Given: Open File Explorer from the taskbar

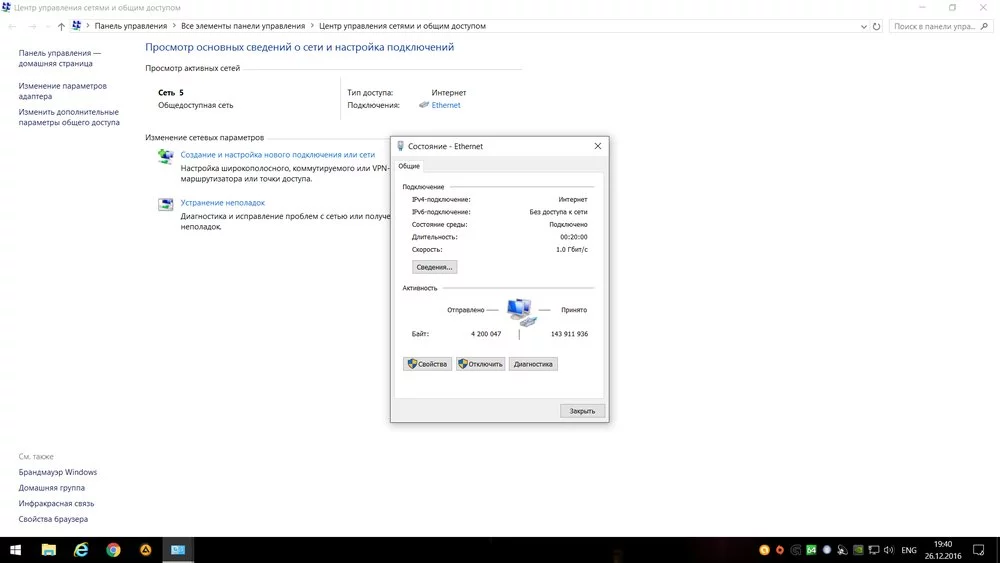Looking at the screenshot, I should coord(49,550).
